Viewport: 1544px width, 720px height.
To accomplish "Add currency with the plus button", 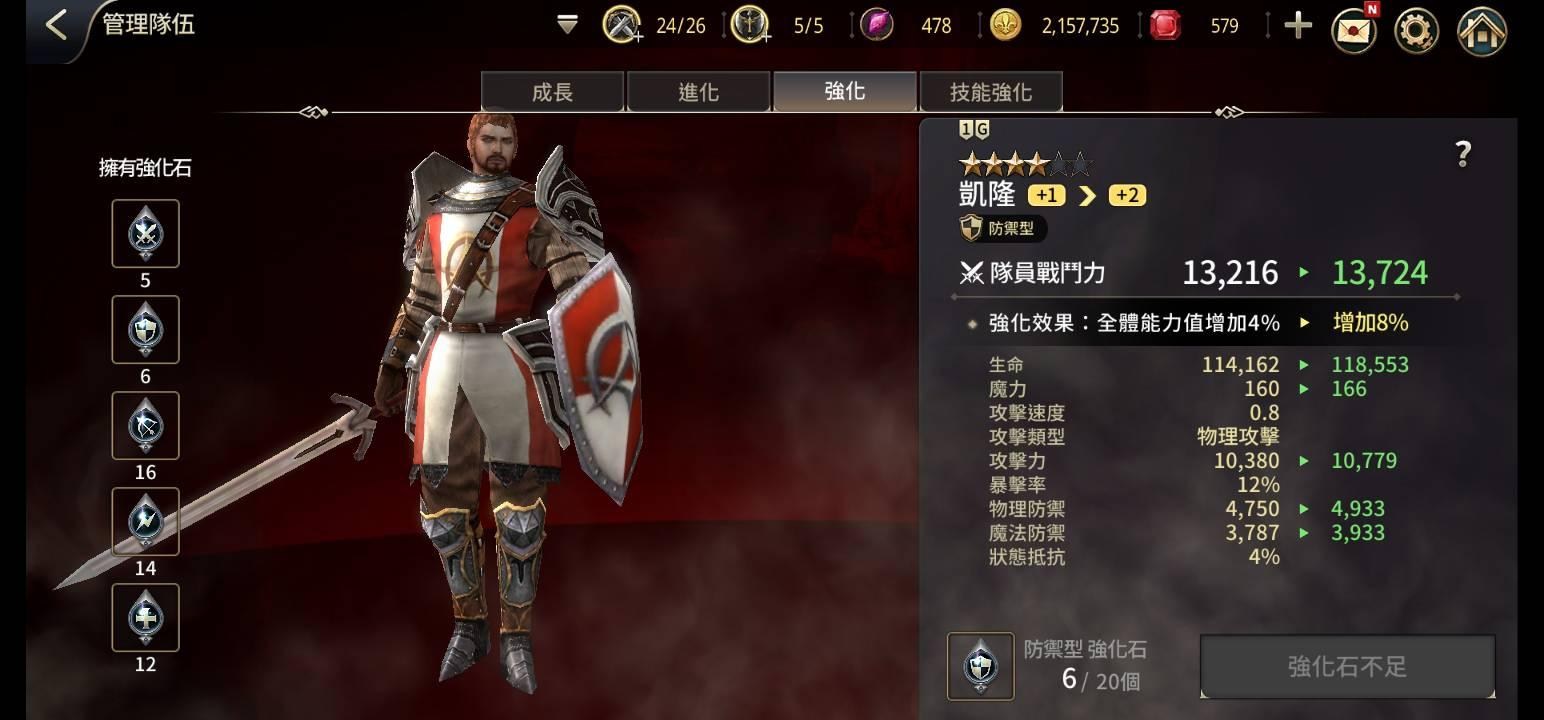I will click(1297, 25).
